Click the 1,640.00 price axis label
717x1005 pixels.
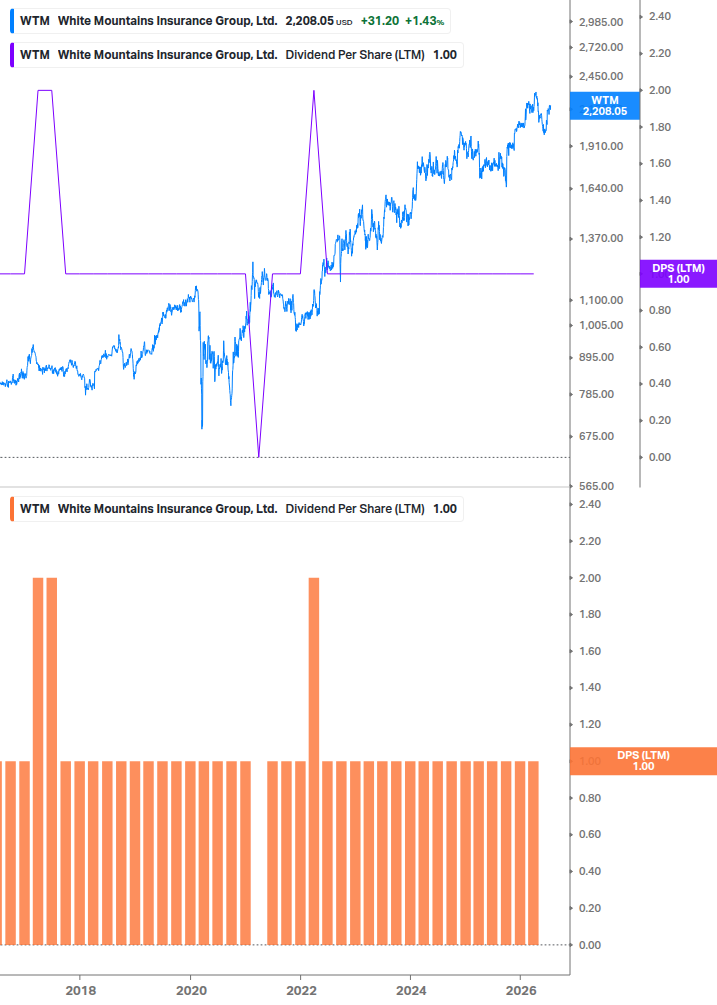pos(601,188)
